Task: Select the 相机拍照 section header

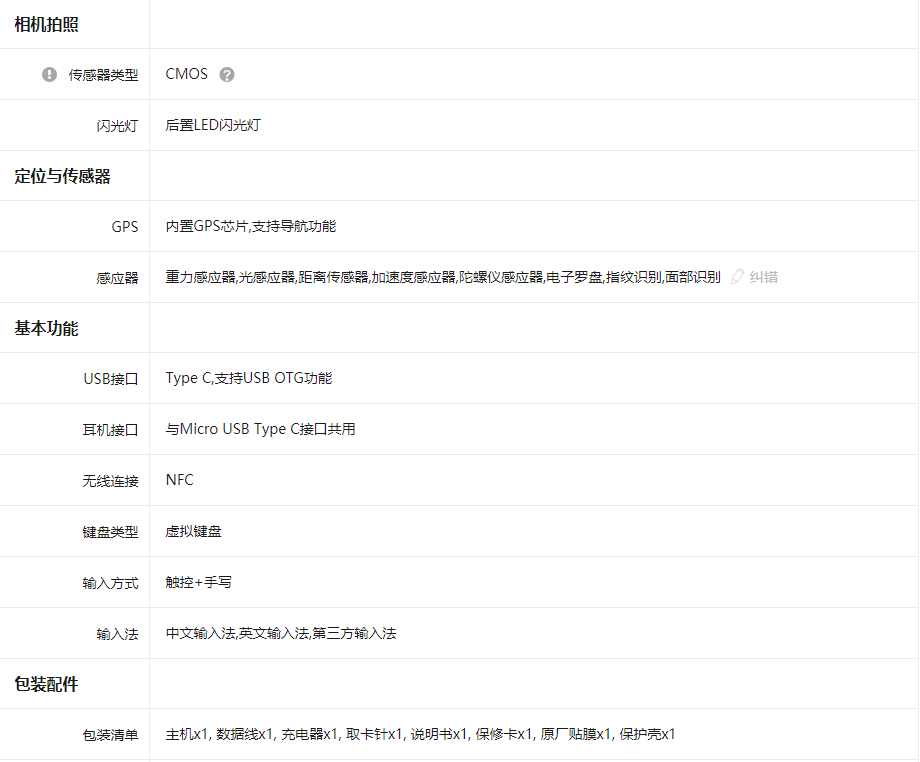Action: tap(46, 25)
